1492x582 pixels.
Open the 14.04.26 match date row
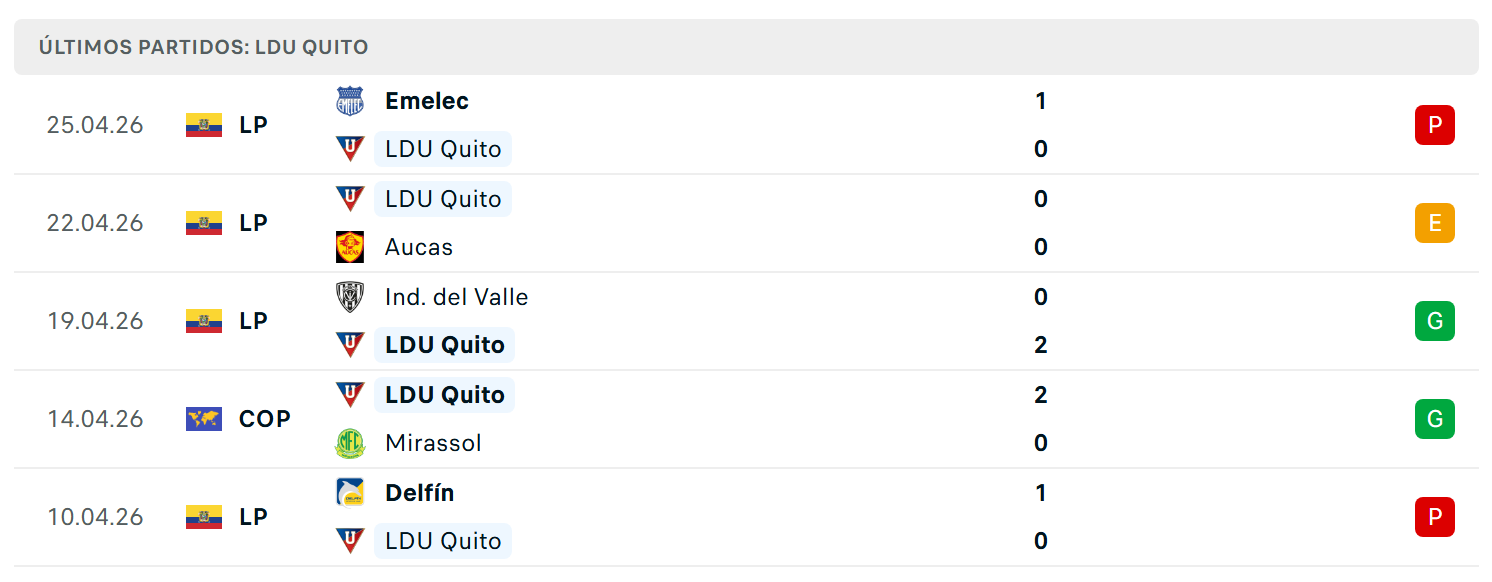pos(746,419)
